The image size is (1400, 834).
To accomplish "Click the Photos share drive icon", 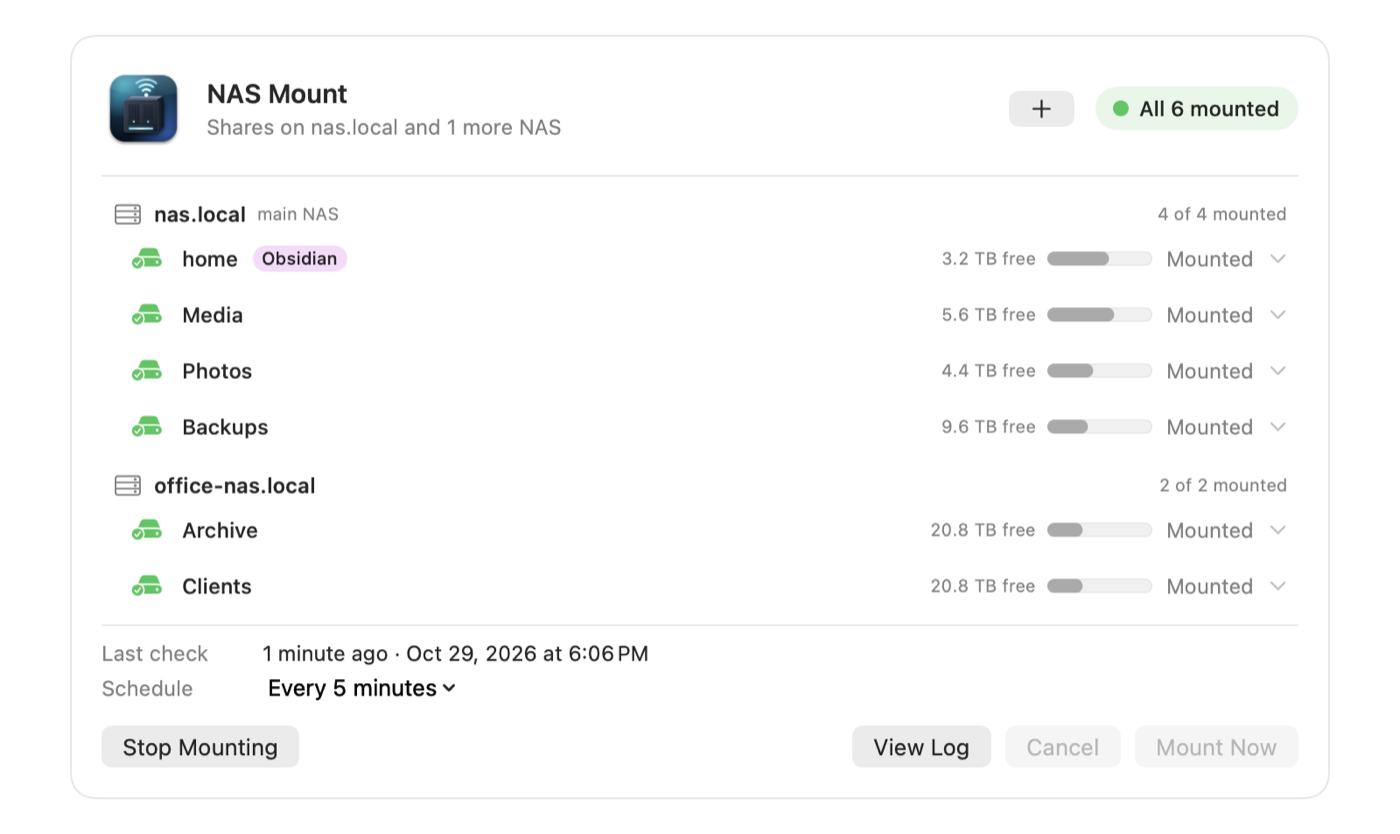I will point(147,371).
